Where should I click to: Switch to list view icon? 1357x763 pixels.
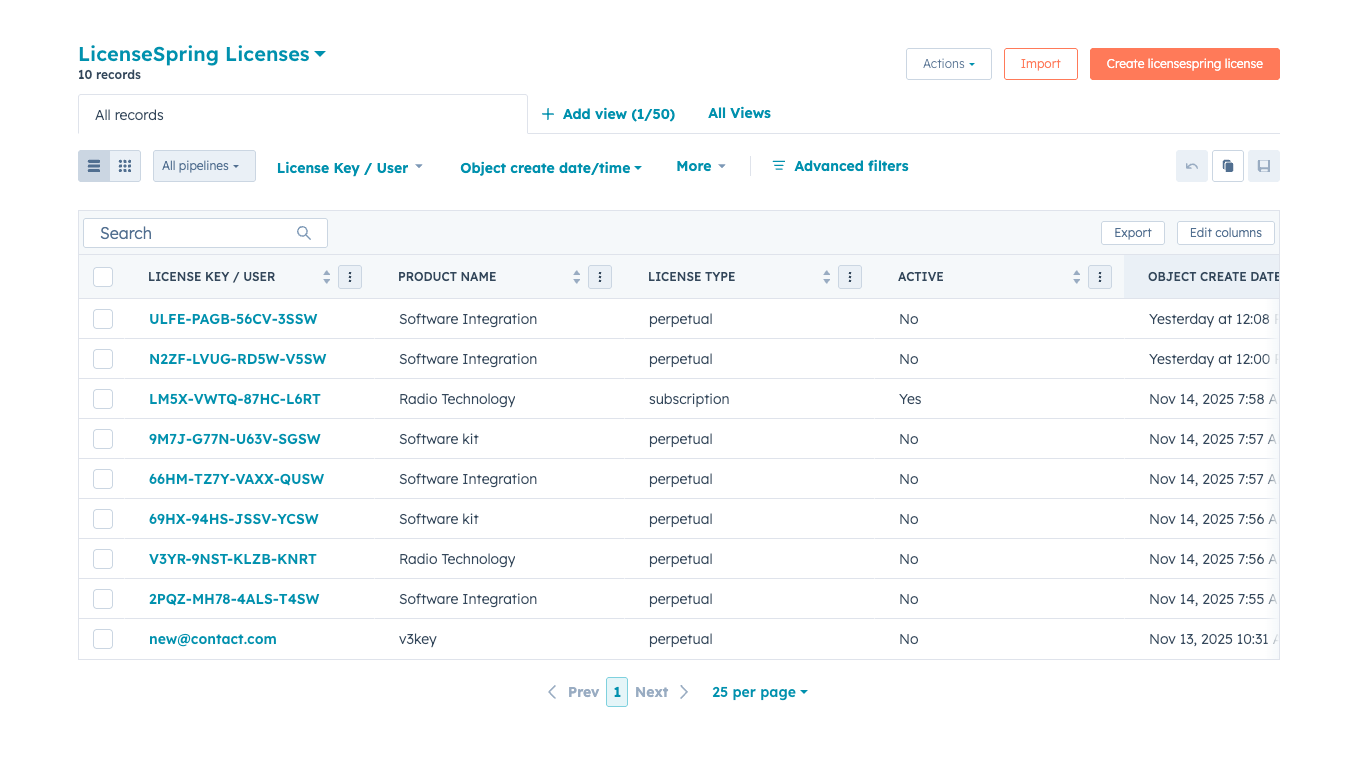pos(94,166)
